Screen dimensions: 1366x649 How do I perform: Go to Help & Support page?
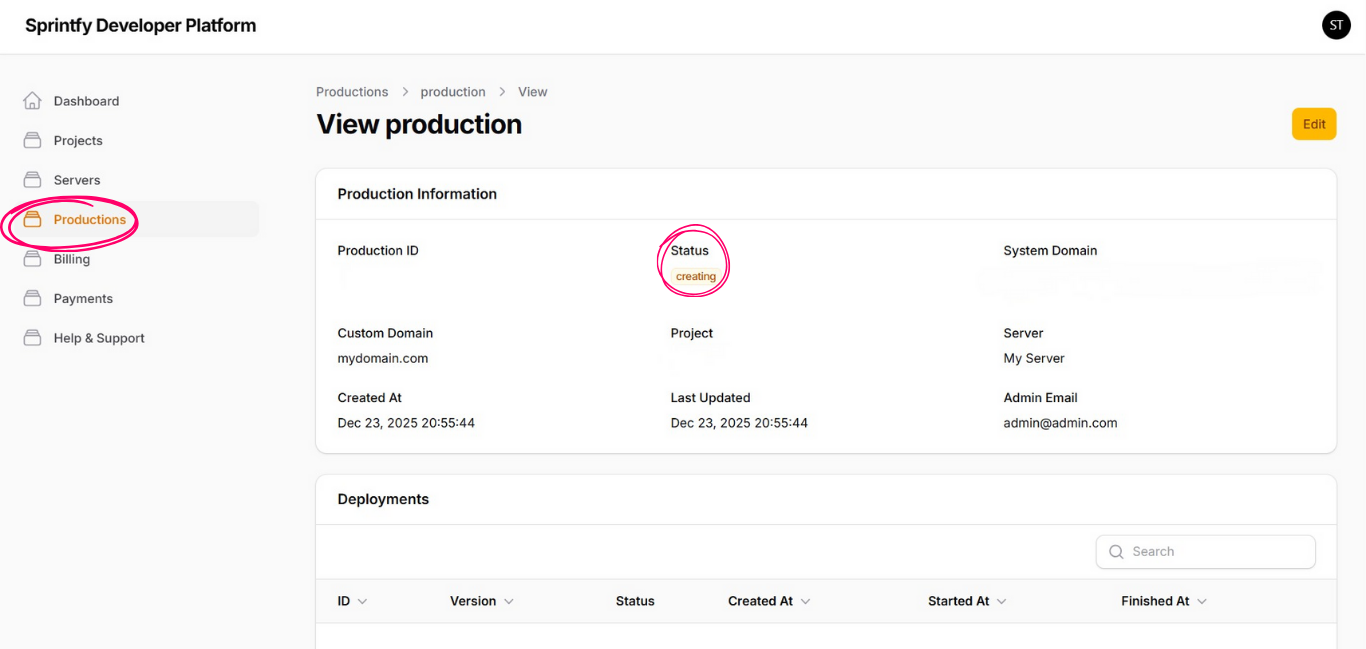point(99,338)
